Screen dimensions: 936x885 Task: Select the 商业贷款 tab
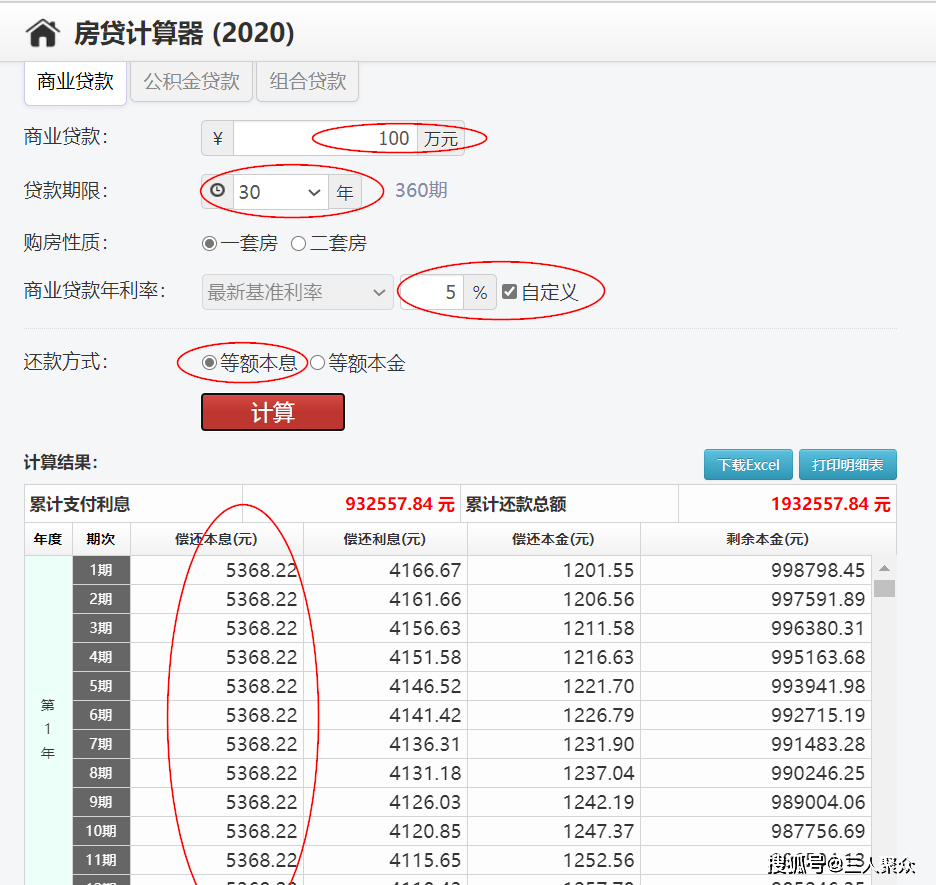coord(75,82)
